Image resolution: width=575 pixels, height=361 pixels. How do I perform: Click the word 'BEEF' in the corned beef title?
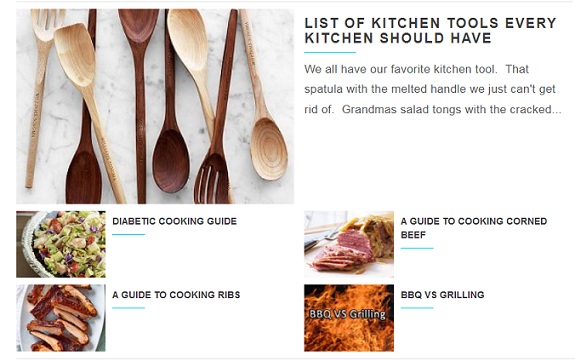click(x=413, y=235)
